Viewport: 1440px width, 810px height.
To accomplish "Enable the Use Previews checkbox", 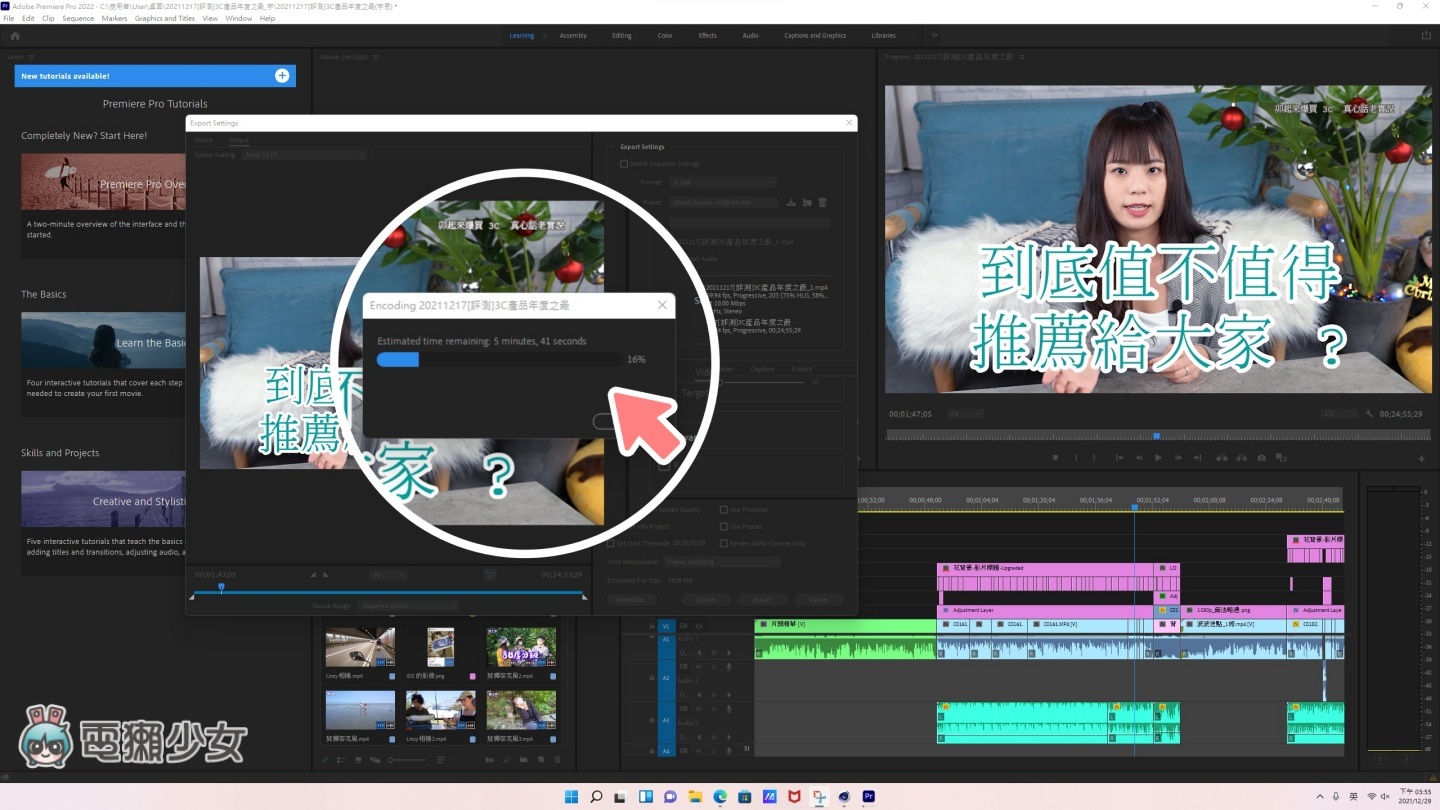I will coord(724,509).
